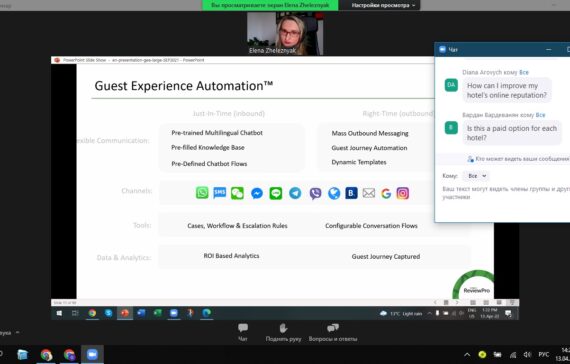Screen dimensions: 570x364
Task: Show hidden tray icons caret on host taskbar
Action: 467,355
